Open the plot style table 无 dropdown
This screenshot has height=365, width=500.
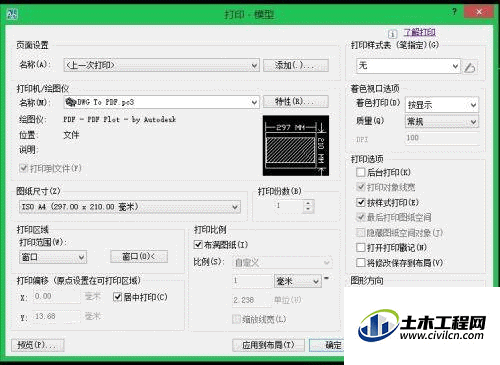tap(408, 66)
